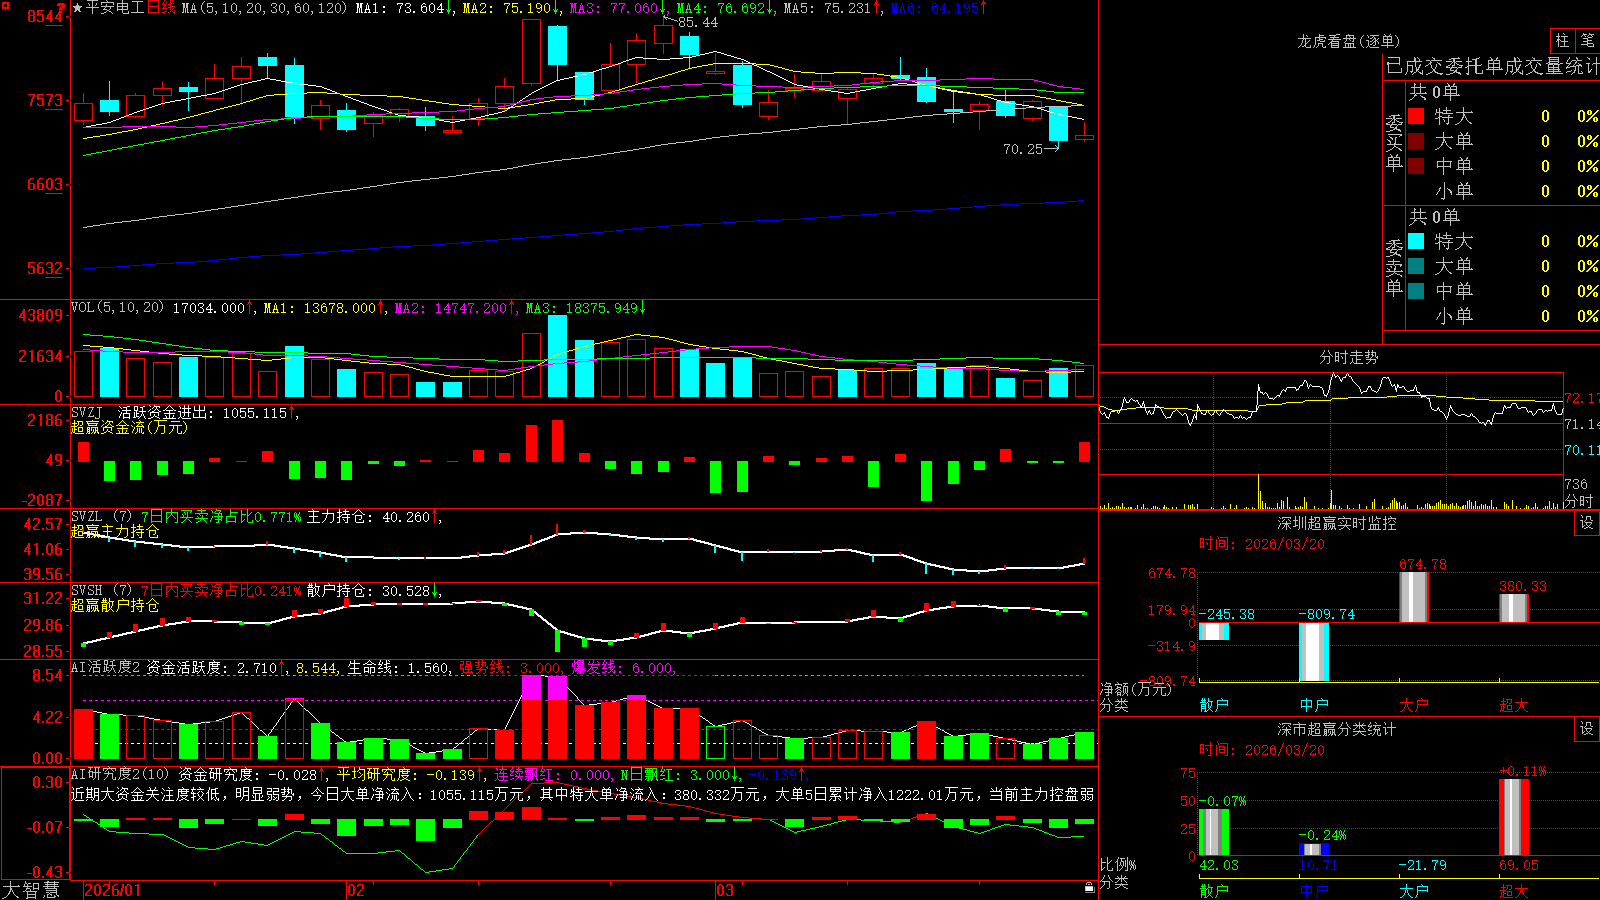Click the MA(5,10,20,30,60,120) indicator label
The width and height of the screenshot is (1600, 900).
(264, 8)
